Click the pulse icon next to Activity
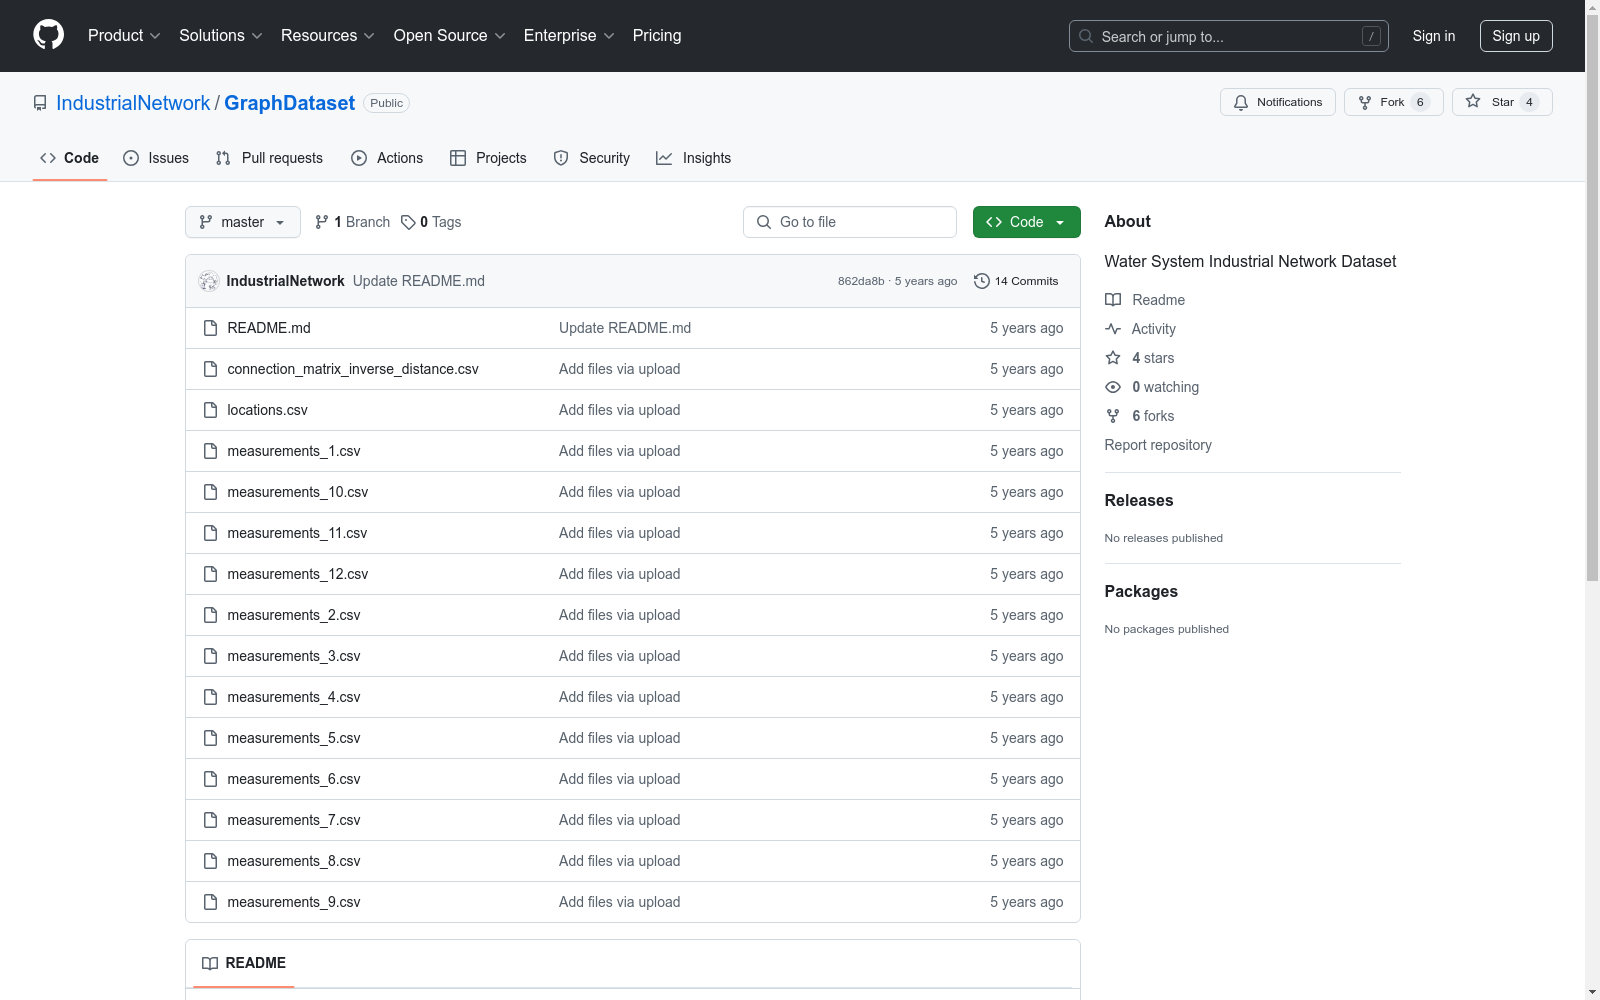The image size is (1600, 1000). pyautogui.click(x=1113, y=329)
